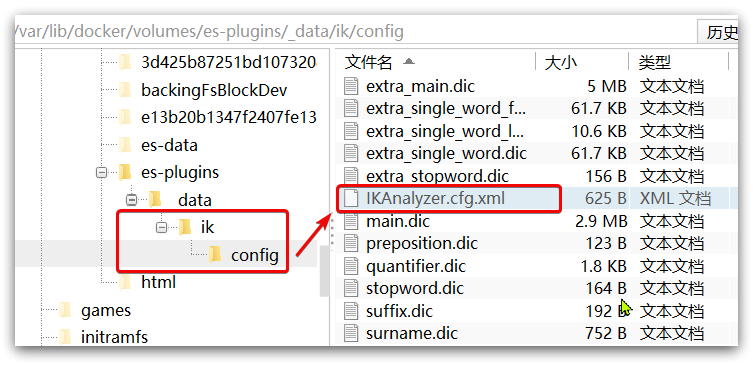753x365 pixels.
Task: Click the 3d425b87251bd107320 folder icon
Action: coord(125,62)
